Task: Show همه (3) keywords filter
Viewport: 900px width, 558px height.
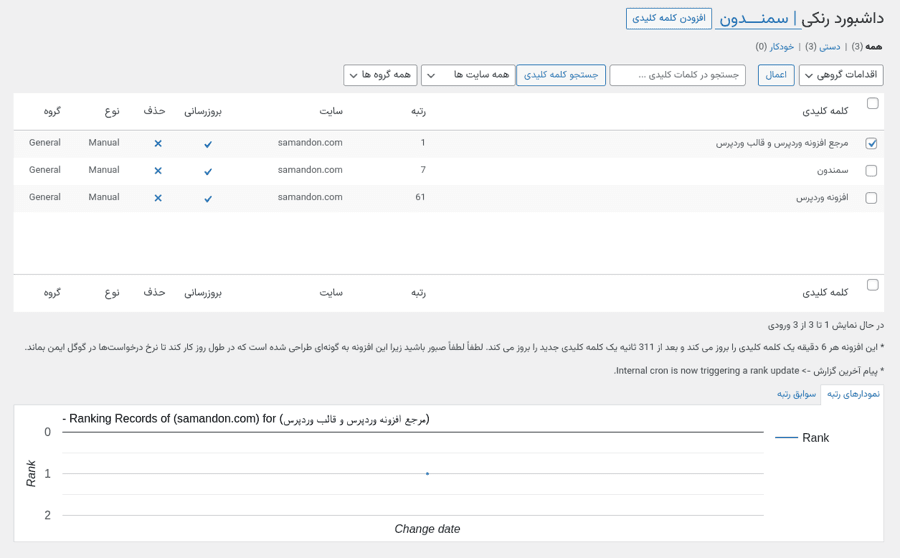Action: pyautogui.click(x=867, y=46)
